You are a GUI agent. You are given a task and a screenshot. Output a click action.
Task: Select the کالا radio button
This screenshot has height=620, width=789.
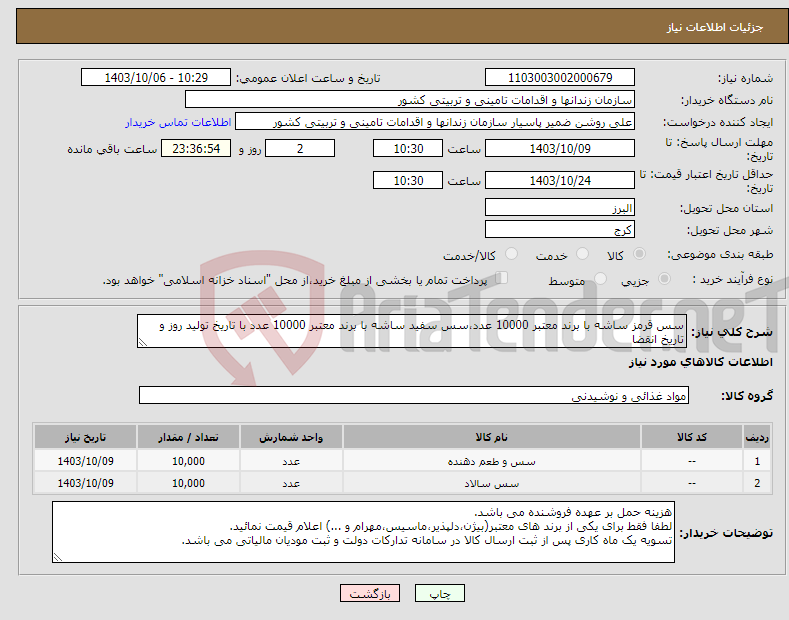[x=639, y=254]
